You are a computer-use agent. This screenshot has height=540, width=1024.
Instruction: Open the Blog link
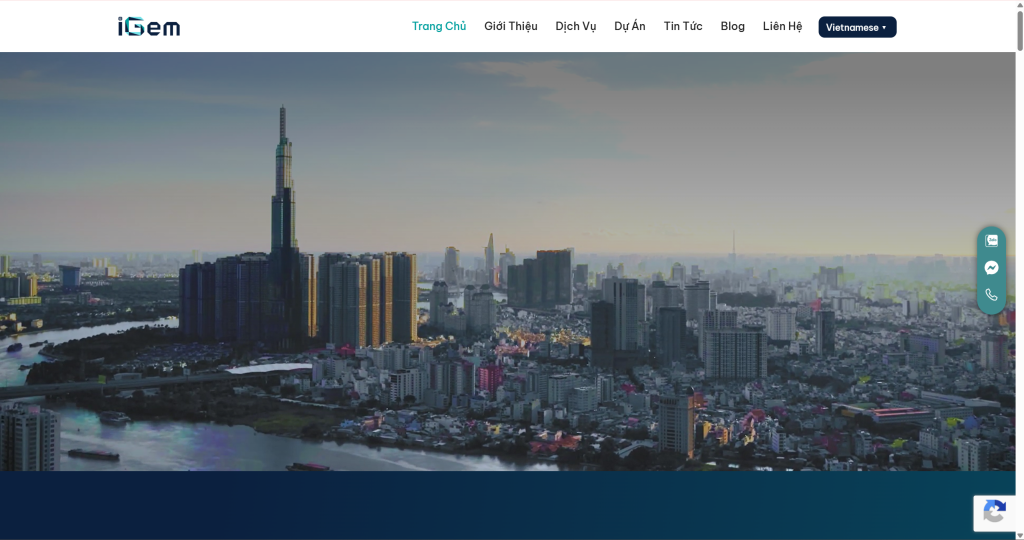coord(733,26)
